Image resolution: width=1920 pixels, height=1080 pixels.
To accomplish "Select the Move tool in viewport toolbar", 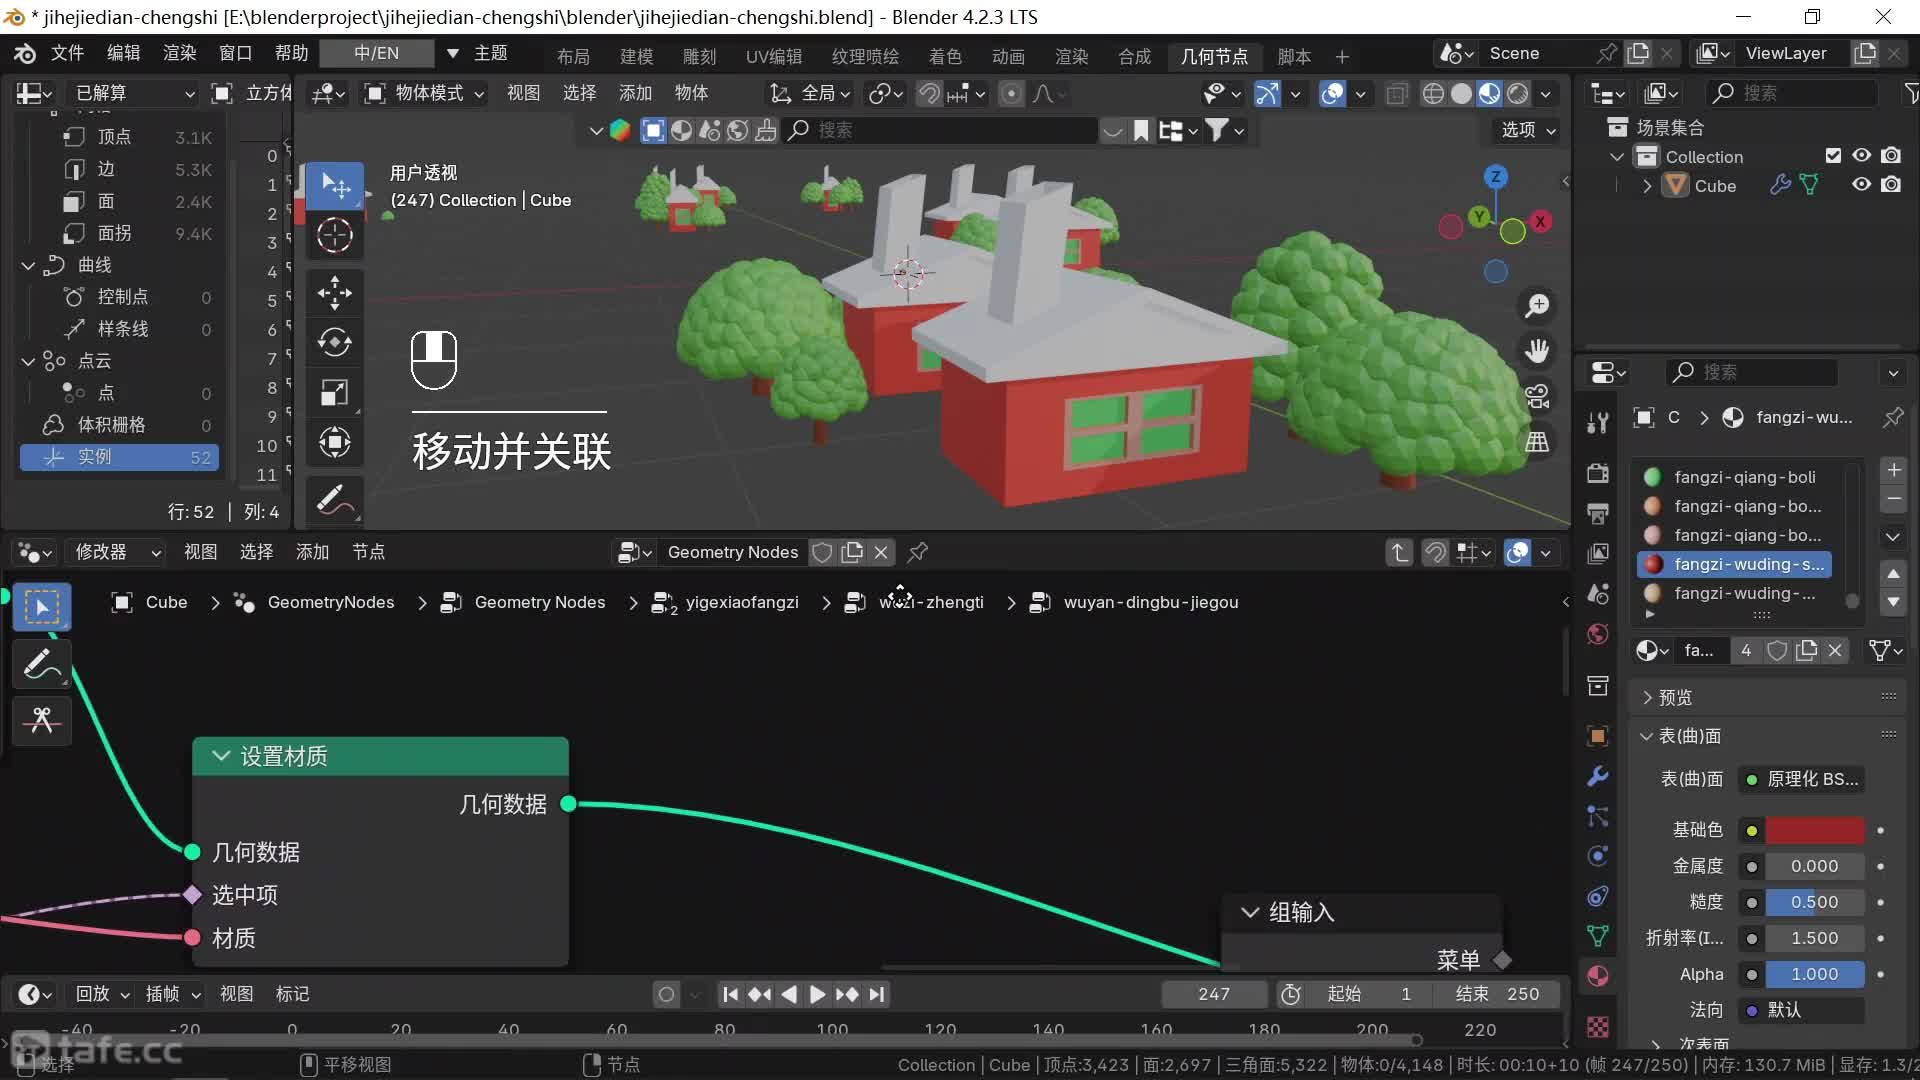I will [334, 293].
